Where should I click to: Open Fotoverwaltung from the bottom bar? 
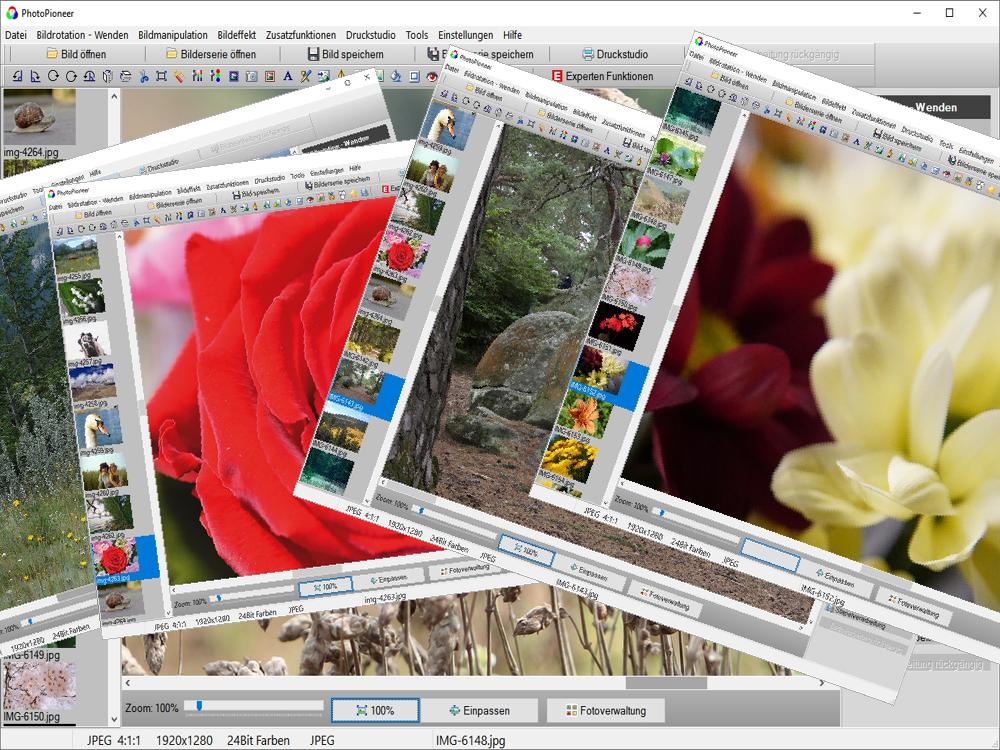click(605, 711)
